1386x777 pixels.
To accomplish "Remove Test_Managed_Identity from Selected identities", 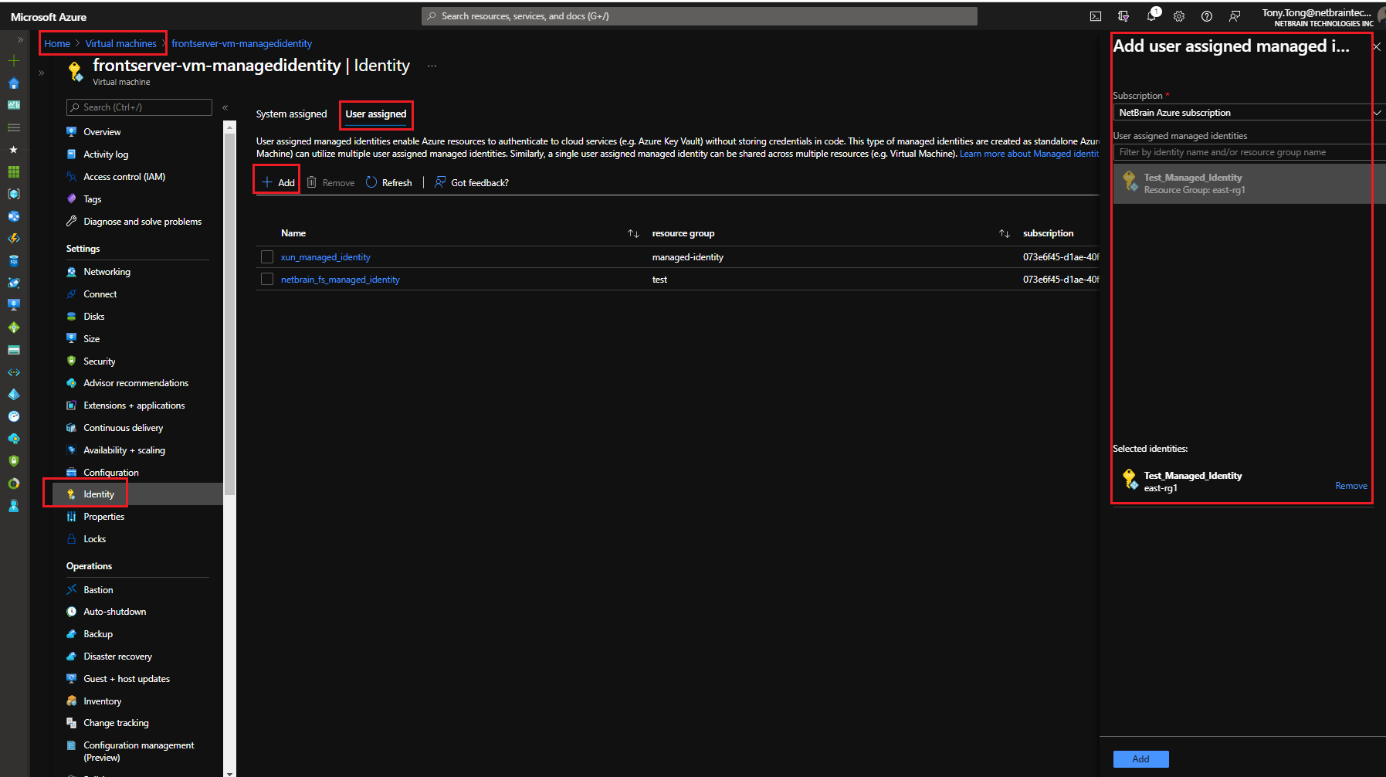I will pyautogui.click(x=1351, y=486).
